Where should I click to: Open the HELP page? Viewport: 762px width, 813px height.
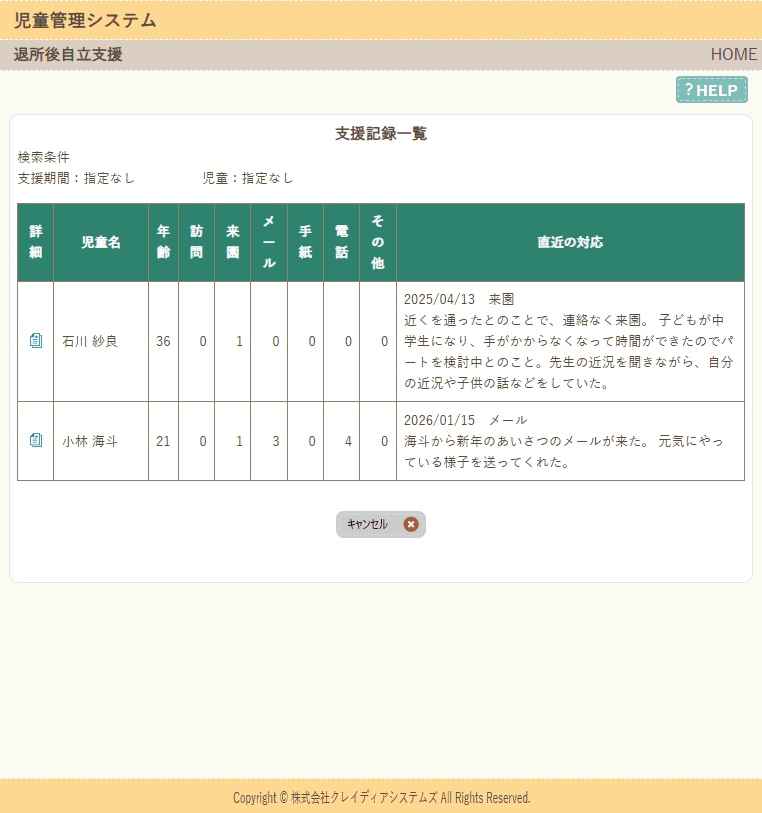pos(711,90)
